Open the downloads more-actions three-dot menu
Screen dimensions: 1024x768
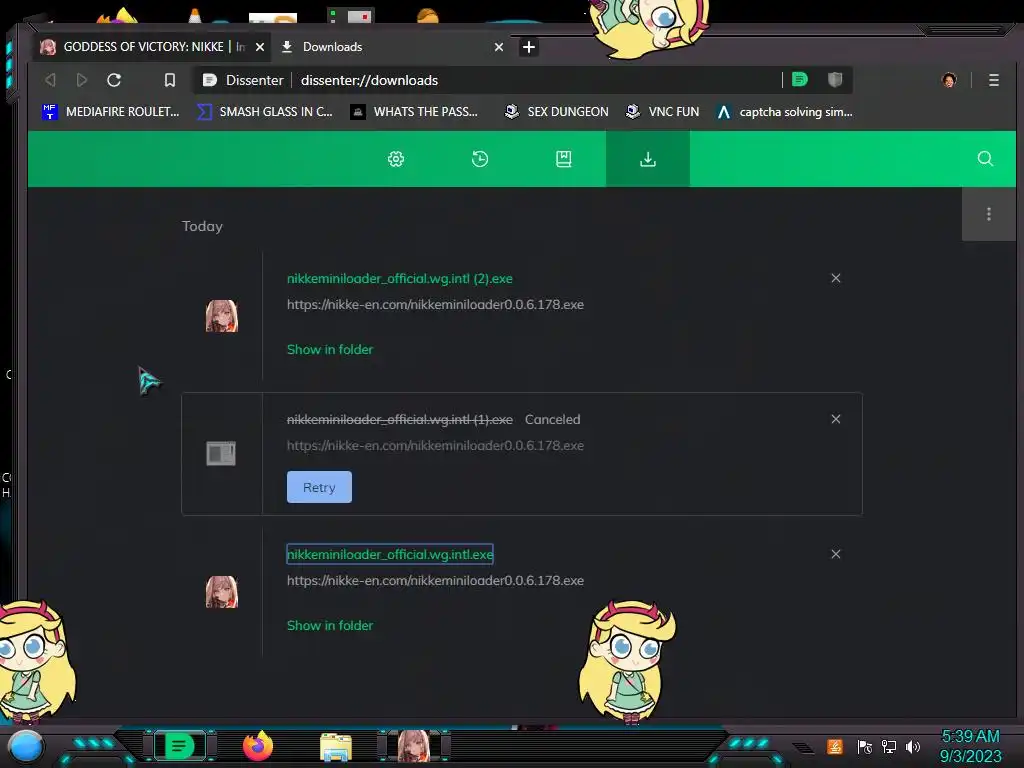click(x=989, y=214)
